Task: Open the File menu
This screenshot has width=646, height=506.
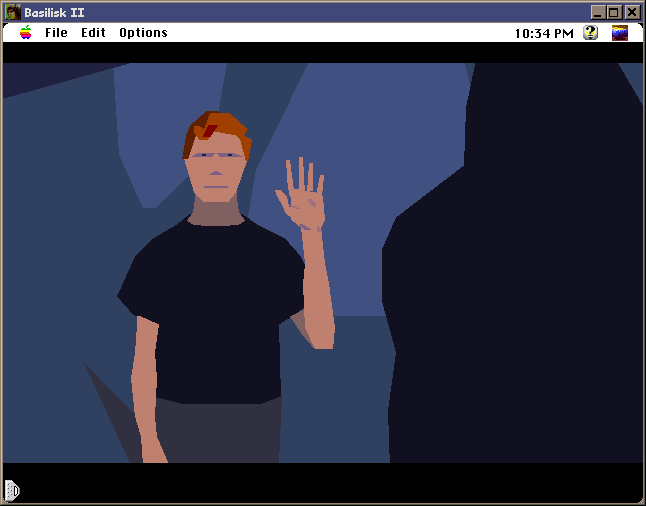Action: [56, 33]
